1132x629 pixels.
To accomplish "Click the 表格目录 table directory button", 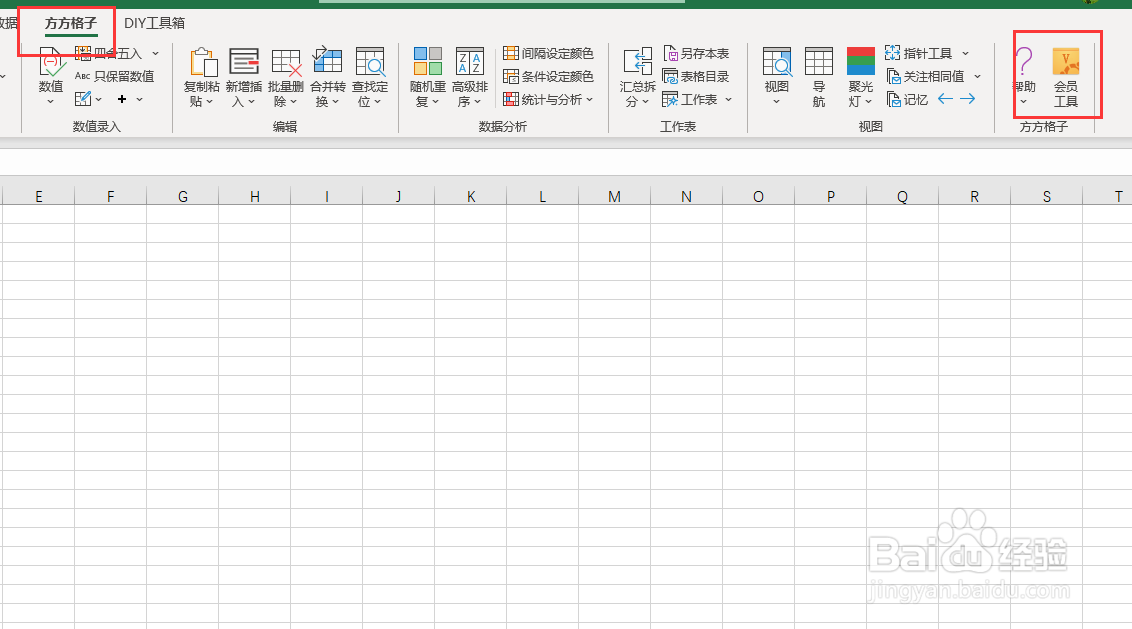I will pos(697,76).
